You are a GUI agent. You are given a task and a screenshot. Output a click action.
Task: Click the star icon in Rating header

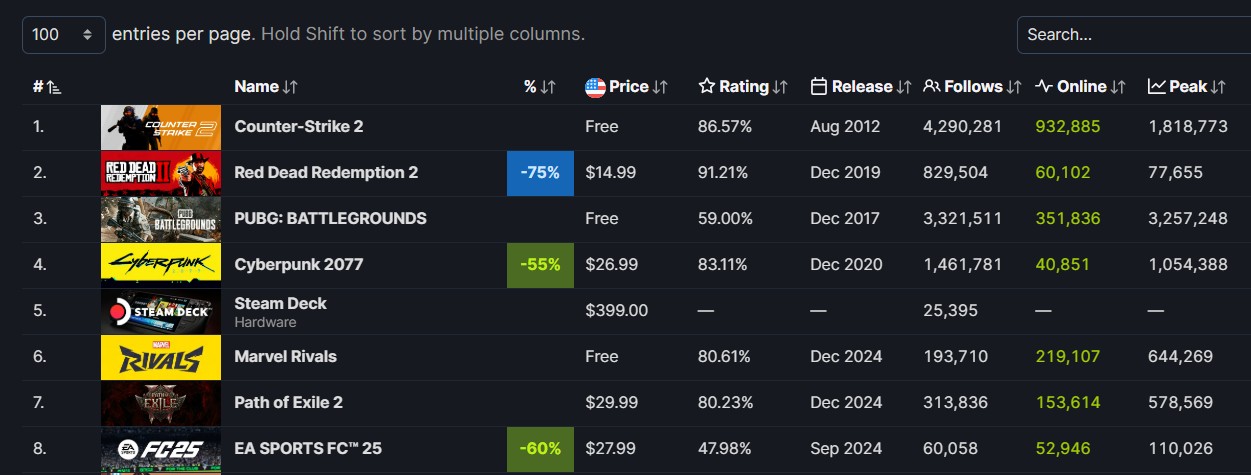[706, 87]
